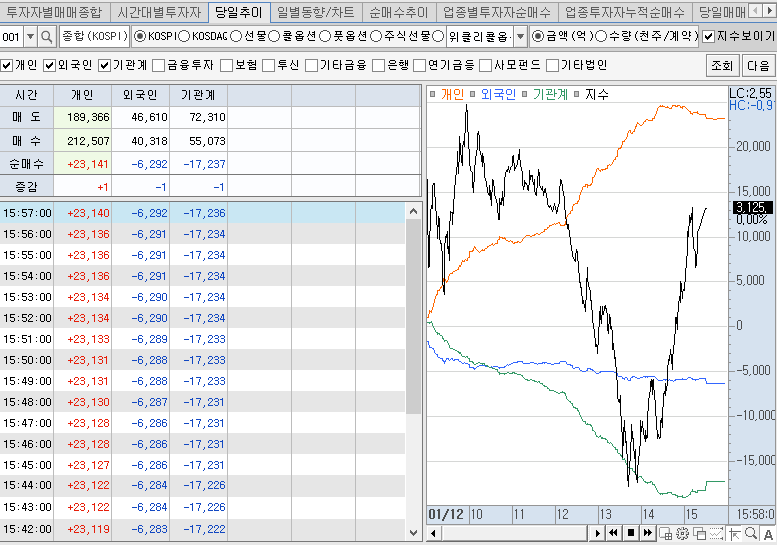This screenshot has height=545, width=777.
Task: Switch to the 일별동향/차트 tab
Action: pyautogui.click(x=315, y=12)
